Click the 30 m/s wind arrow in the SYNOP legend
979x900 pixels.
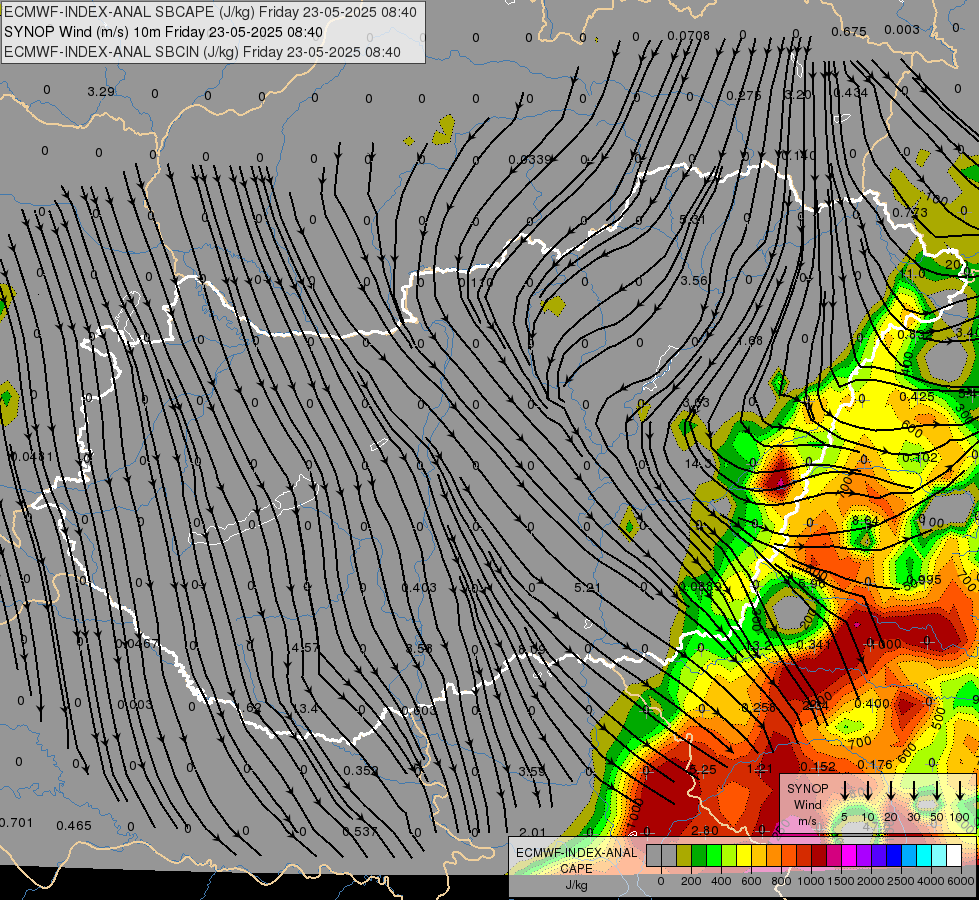(913, 789)
